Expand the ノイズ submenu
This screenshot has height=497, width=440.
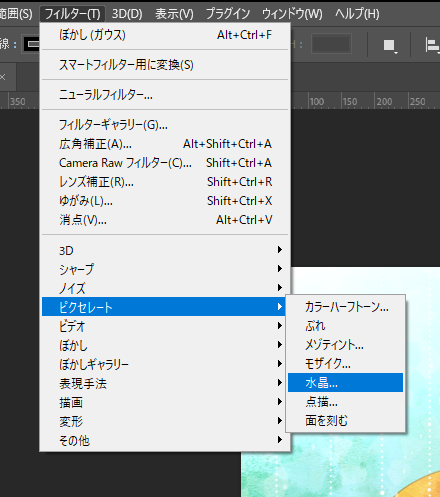point(165,288)
